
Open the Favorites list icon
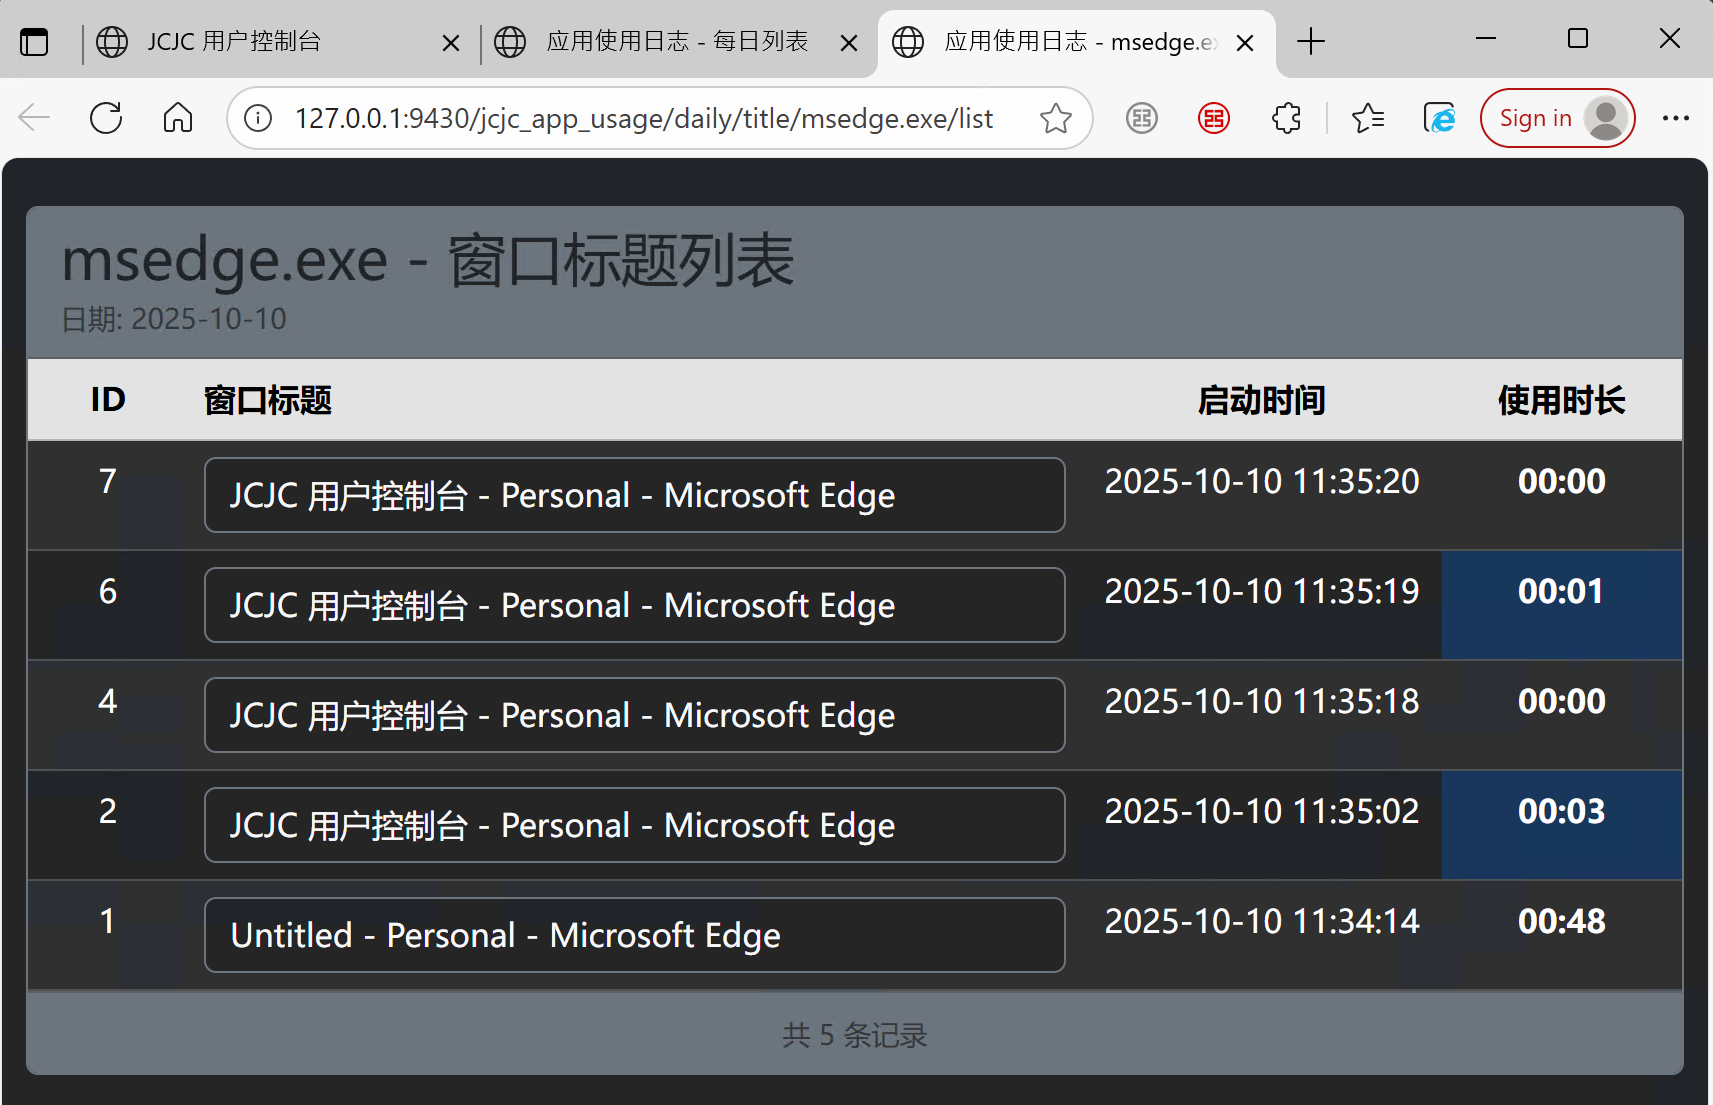pos(1367,119)
